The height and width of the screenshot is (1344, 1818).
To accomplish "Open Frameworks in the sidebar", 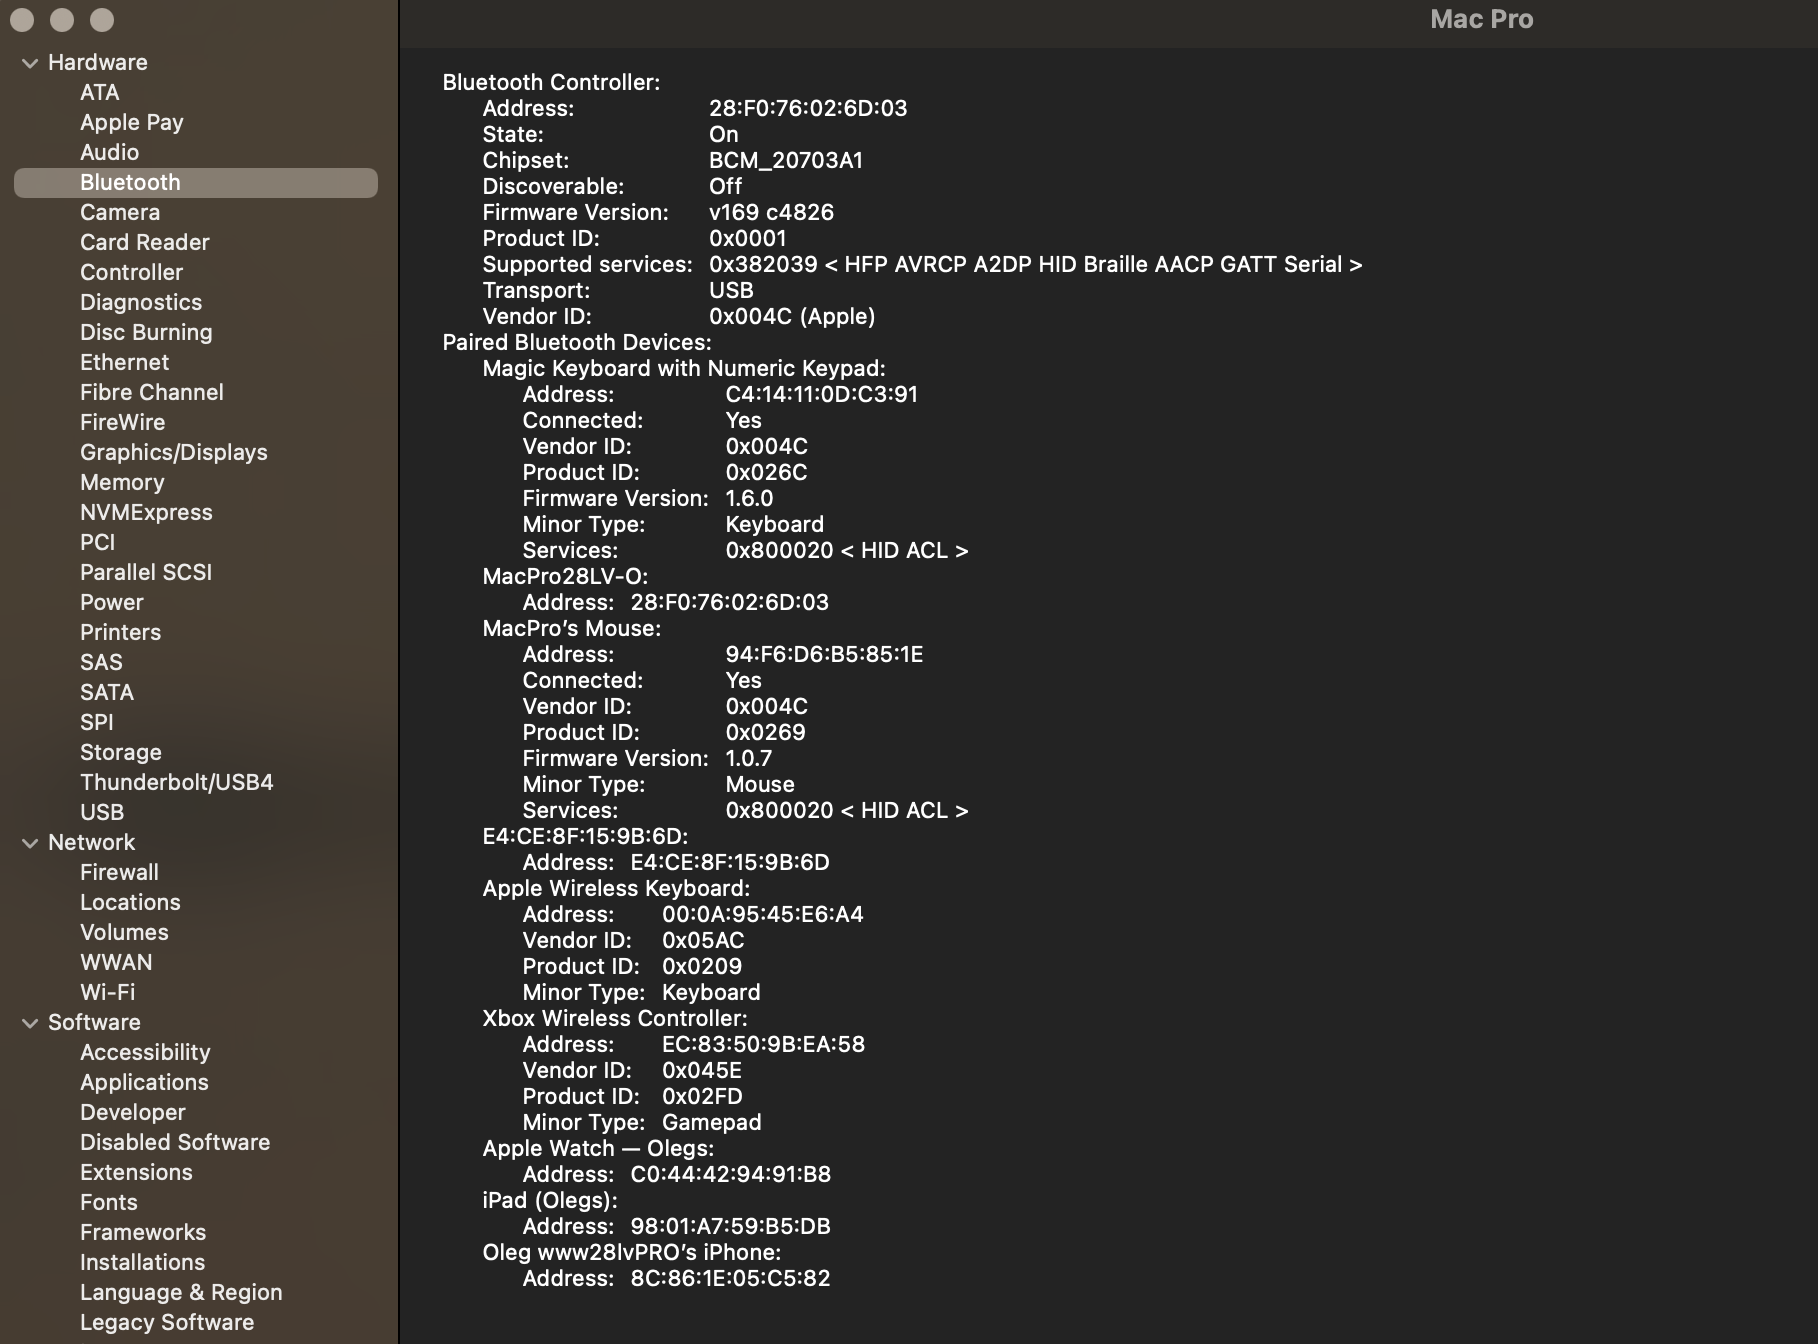I will click(x=143, y=1232).
